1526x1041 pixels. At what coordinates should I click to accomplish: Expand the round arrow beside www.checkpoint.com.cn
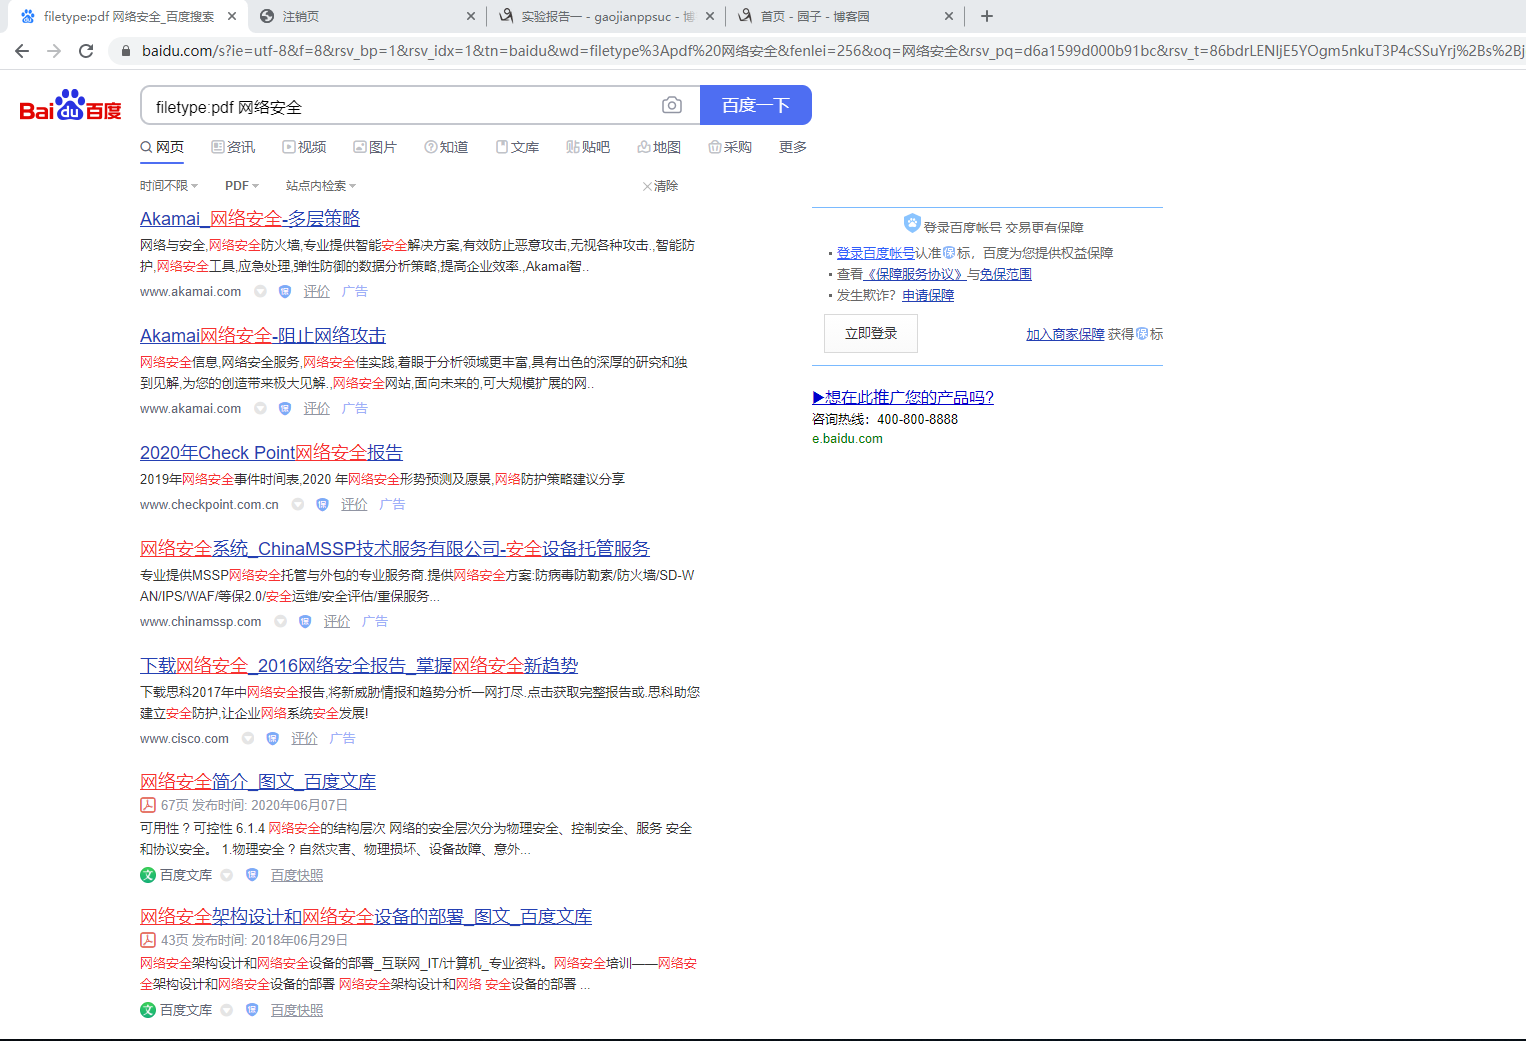(x=298, y=505)
